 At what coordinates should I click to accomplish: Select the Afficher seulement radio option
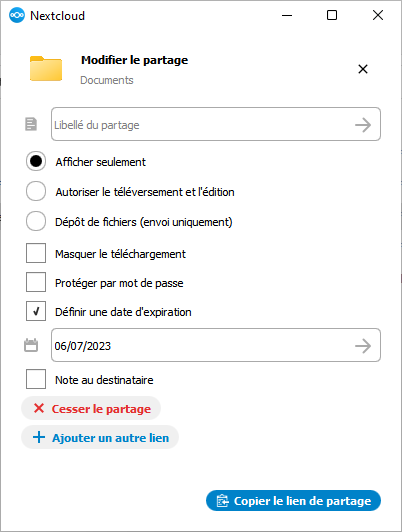36,161
